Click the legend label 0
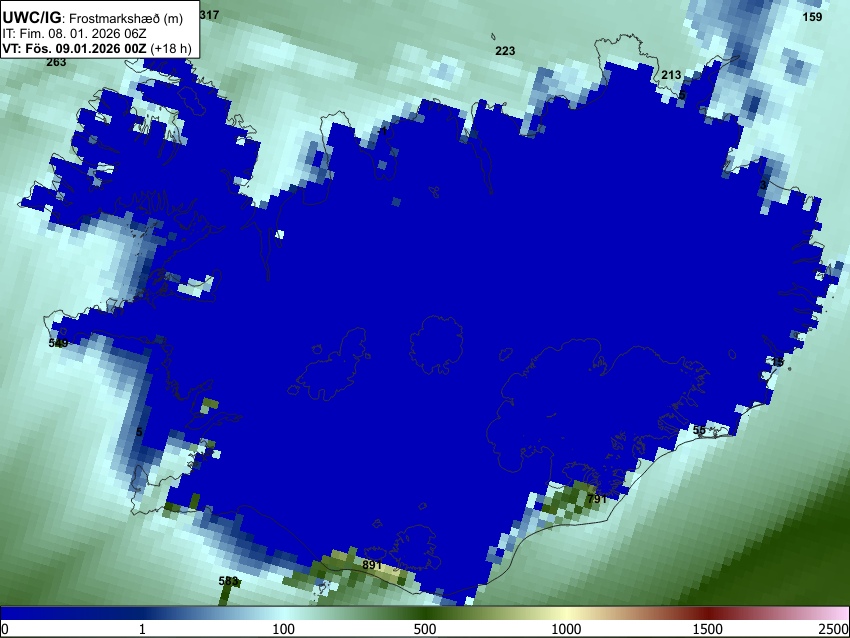The image size is (850, 638). point(5,629)
